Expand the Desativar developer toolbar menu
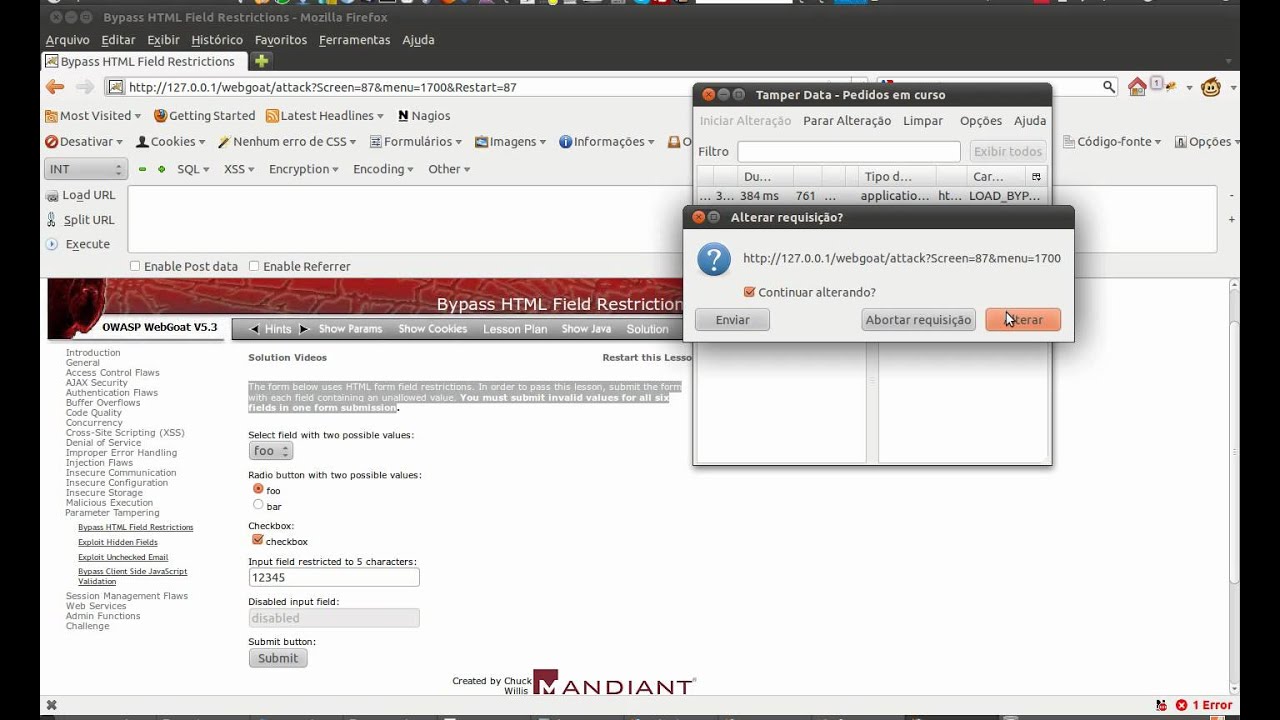 [x=85, y=142]
